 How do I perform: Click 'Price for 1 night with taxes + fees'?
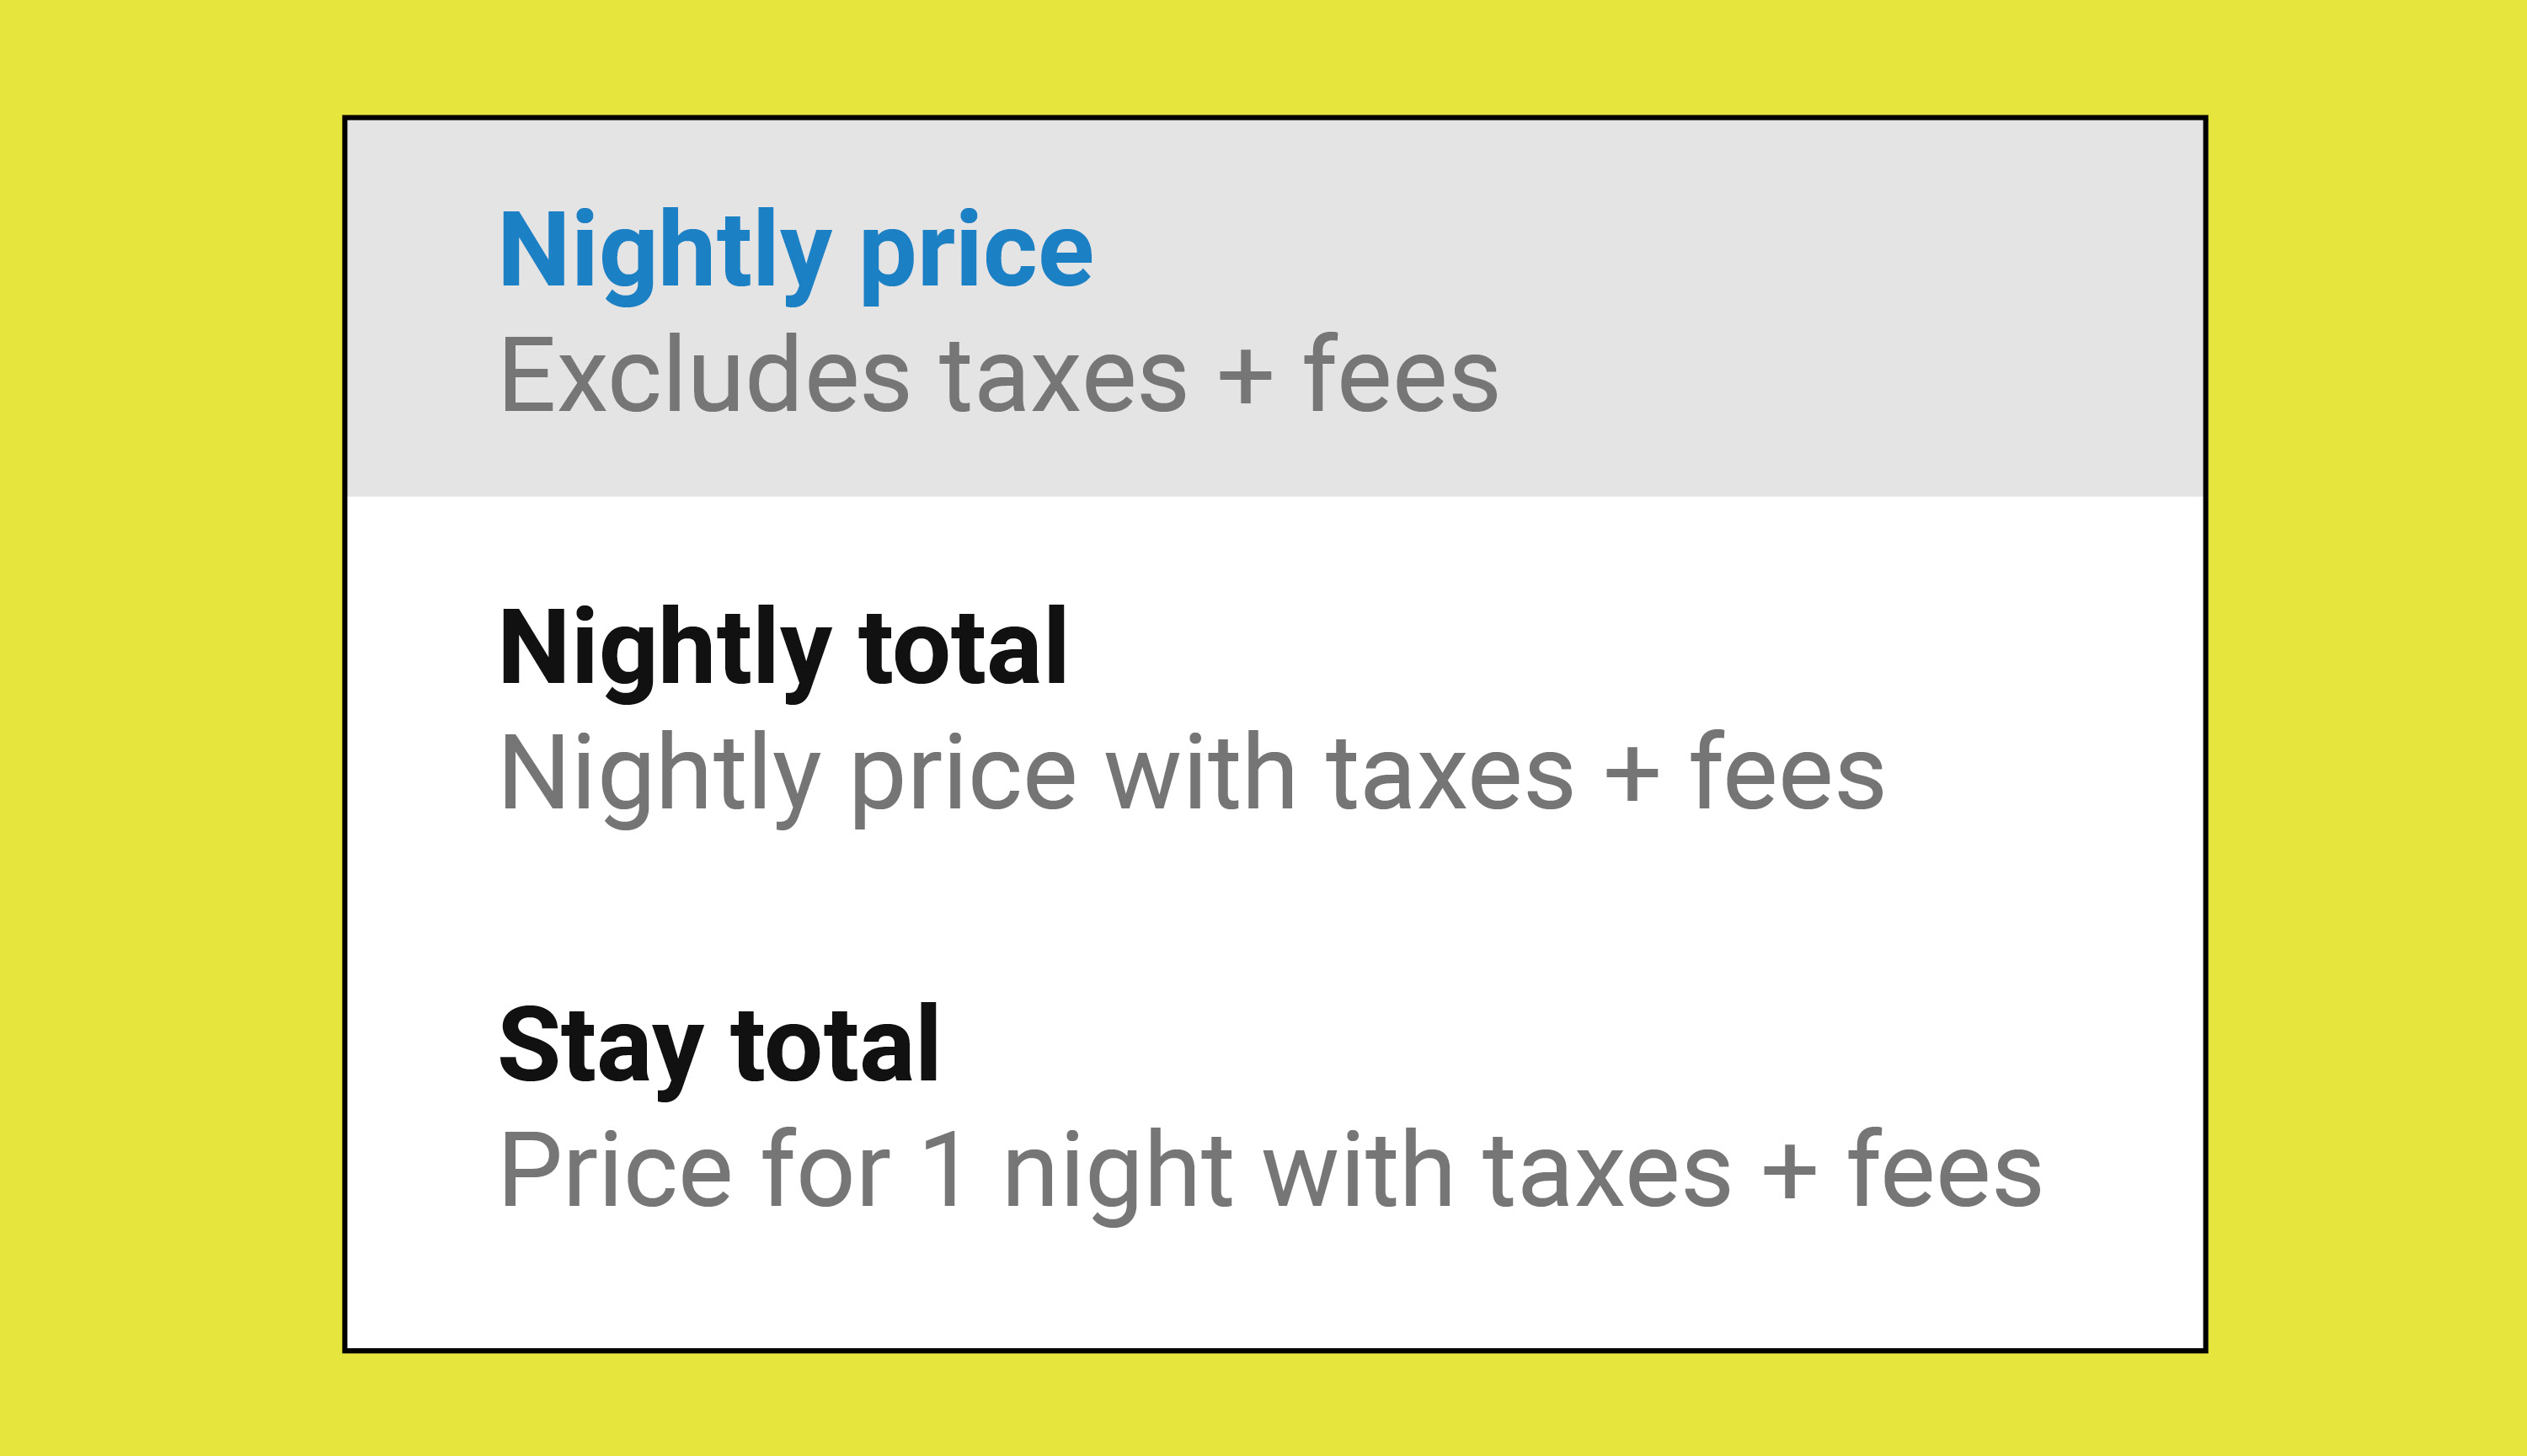click(x=1269, y=1171)
